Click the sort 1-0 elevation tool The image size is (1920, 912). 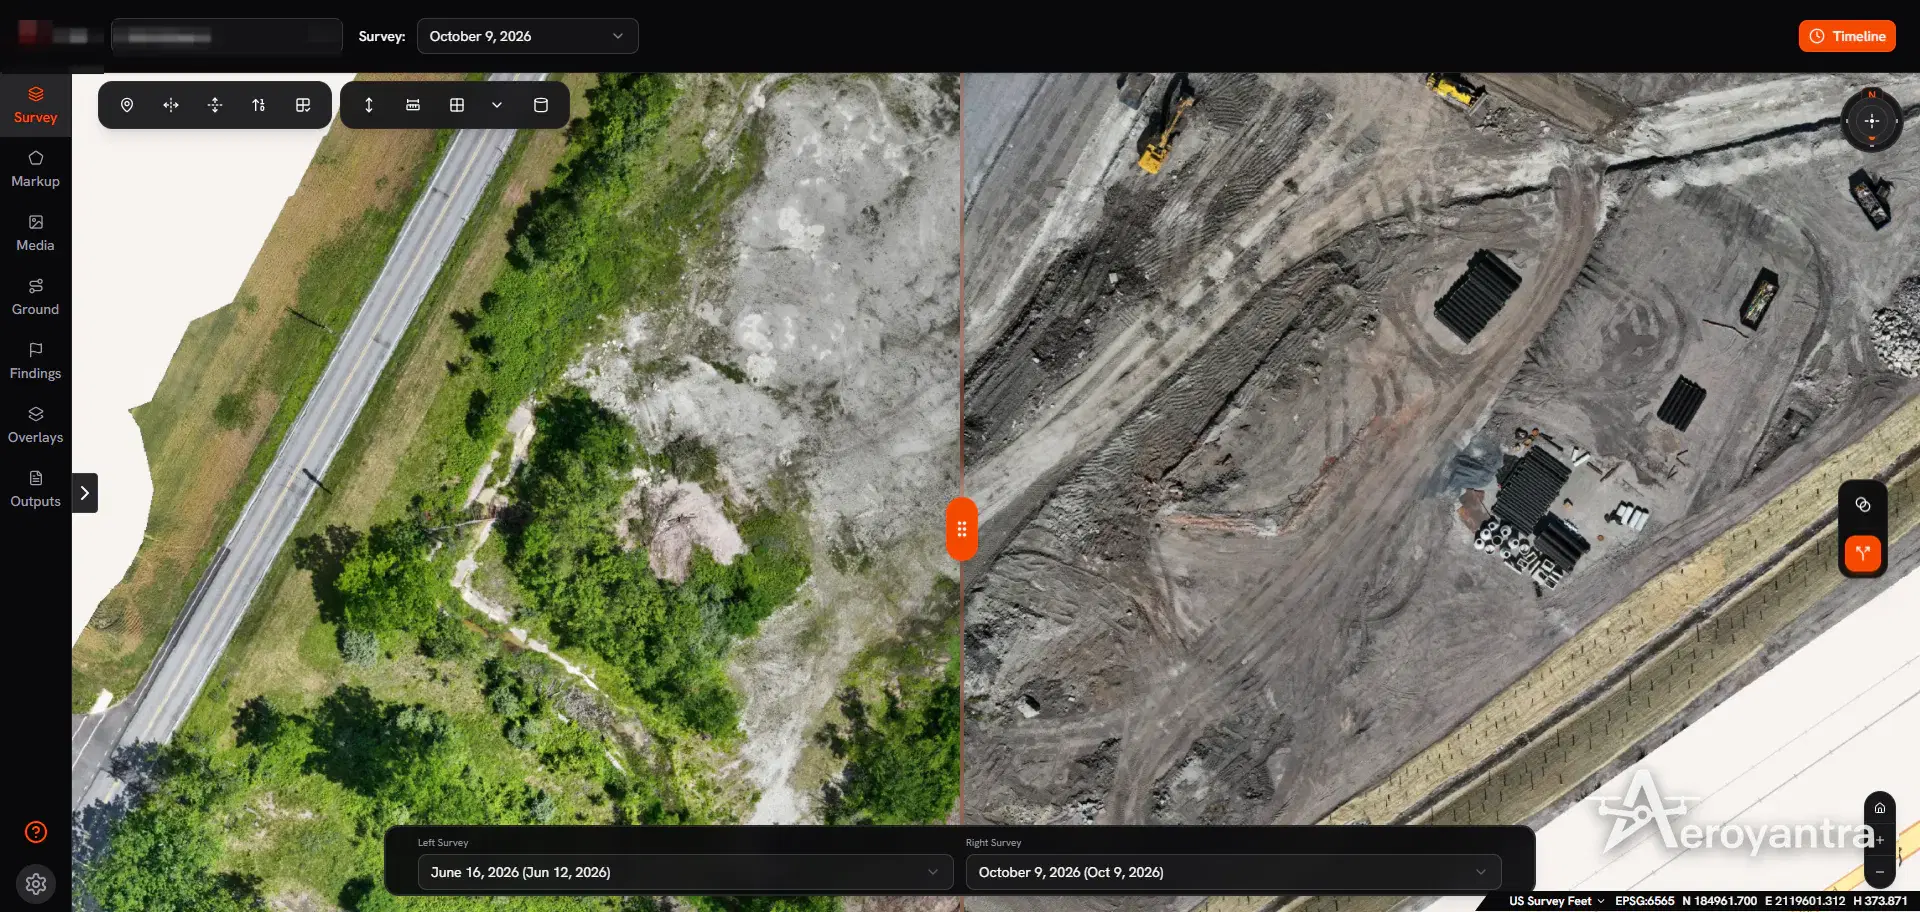259,105
